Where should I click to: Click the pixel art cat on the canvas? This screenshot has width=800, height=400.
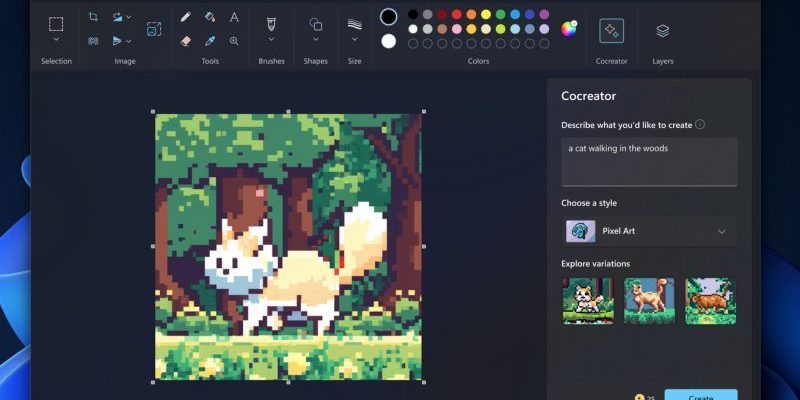295,270
